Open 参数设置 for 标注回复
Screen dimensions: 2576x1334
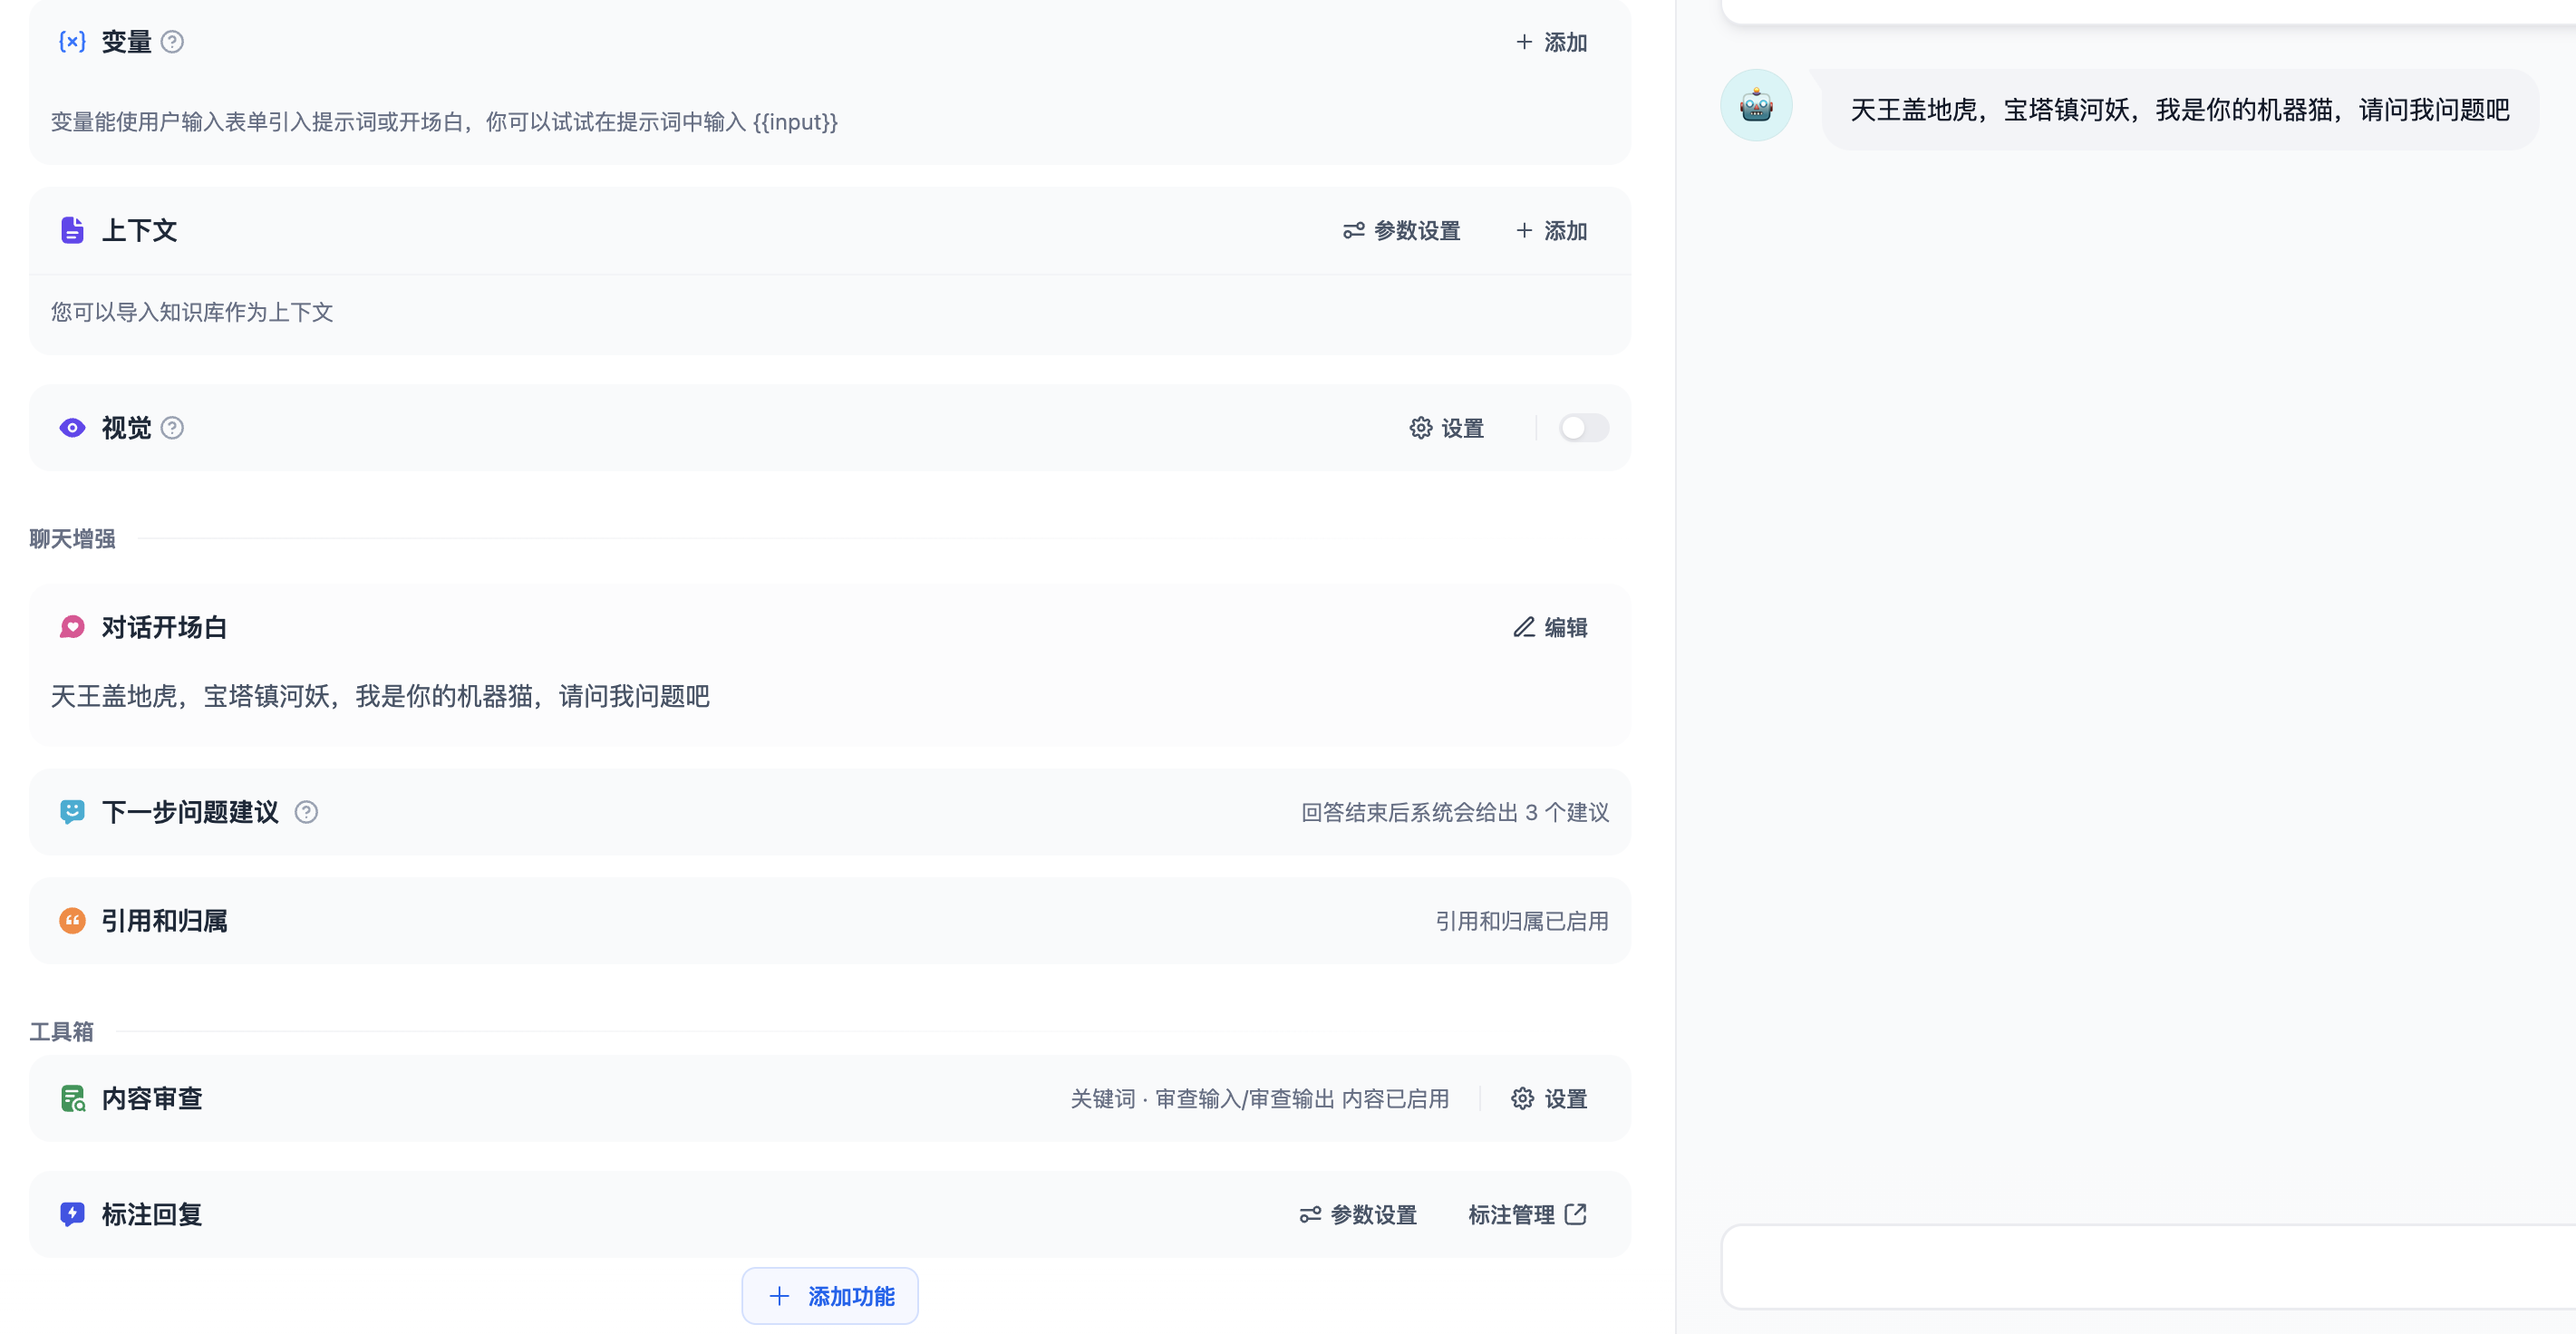point(1358,1214)
